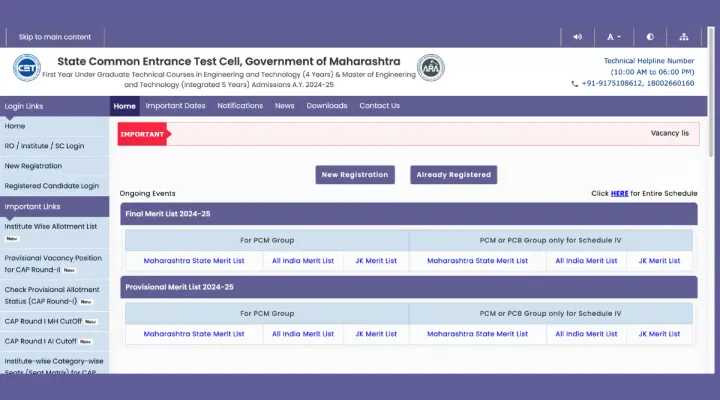This screenshot has height=400, width=720.
Task: Click the New Registration button
Action: 355,175
